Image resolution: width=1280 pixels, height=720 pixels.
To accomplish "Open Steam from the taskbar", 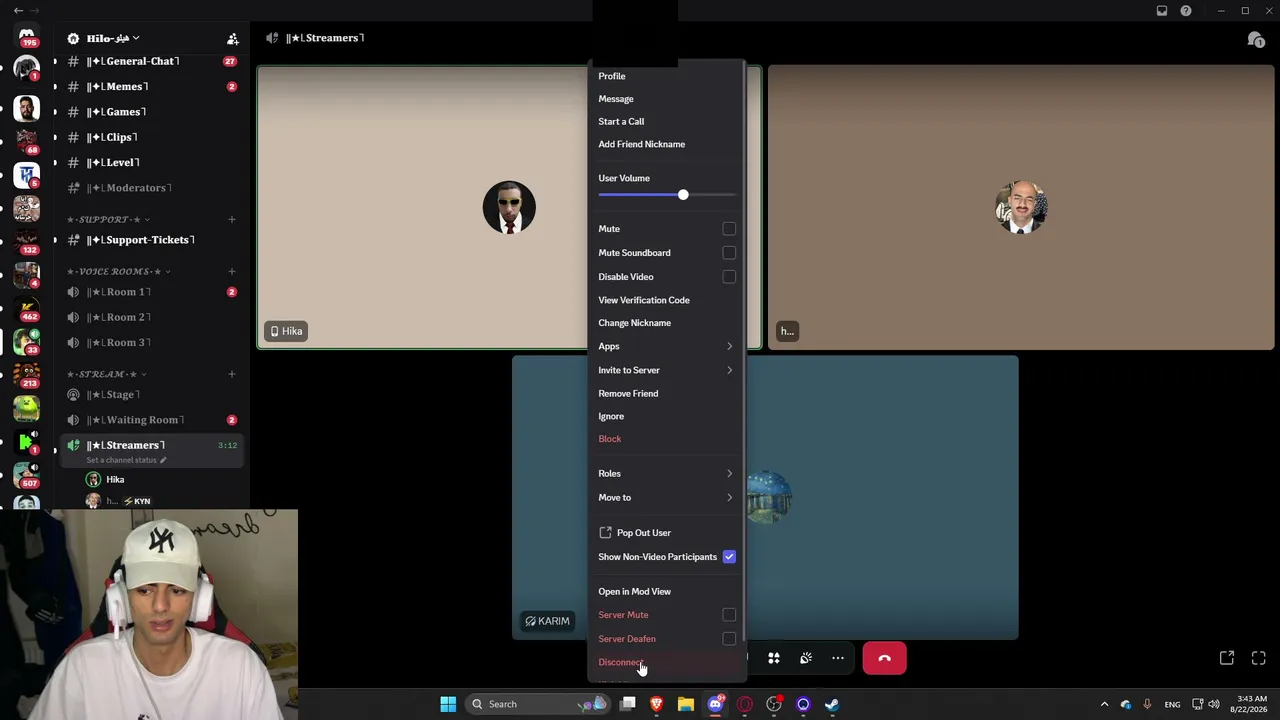I will tap(832, 704).
